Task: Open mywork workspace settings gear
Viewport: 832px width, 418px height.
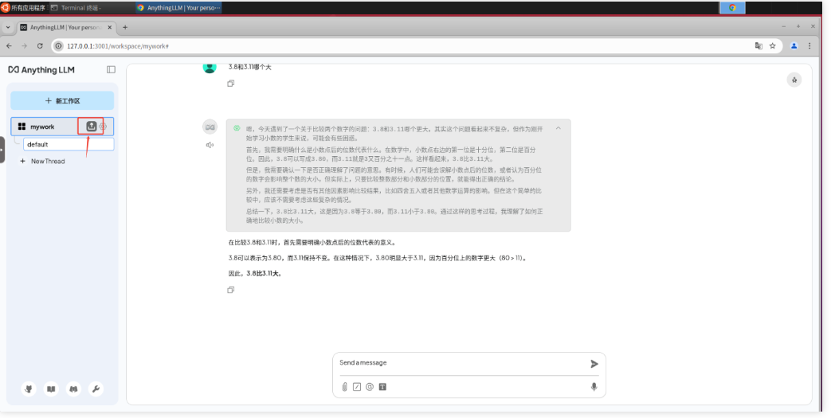Action: (x=103, y=126)
